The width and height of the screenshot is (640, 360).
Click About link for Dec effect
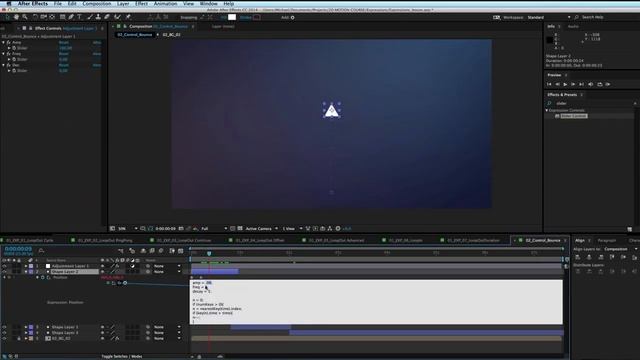click(97, 65)
